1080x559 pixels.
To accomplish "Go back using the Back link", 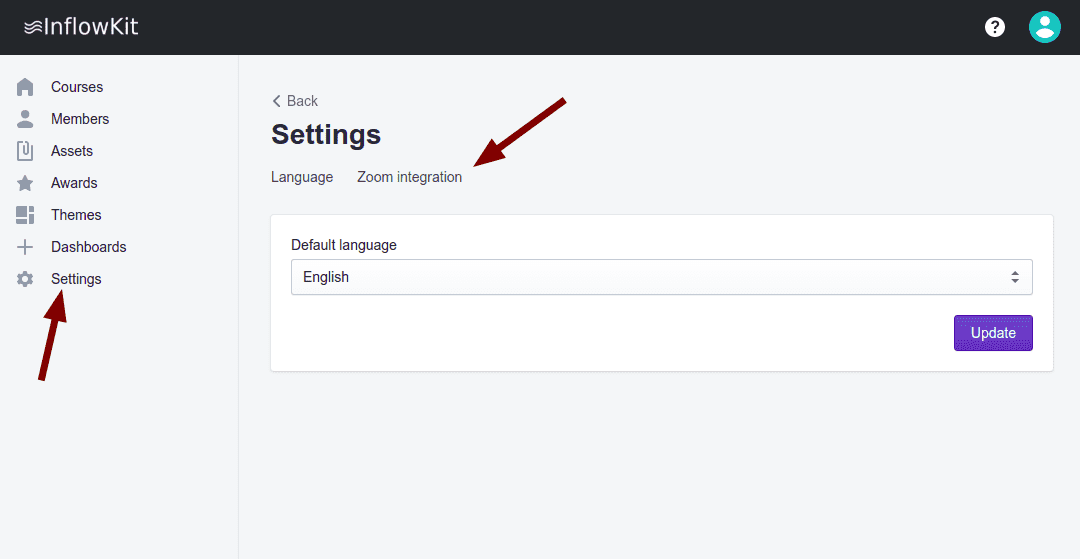I will [x=295, y=101].
